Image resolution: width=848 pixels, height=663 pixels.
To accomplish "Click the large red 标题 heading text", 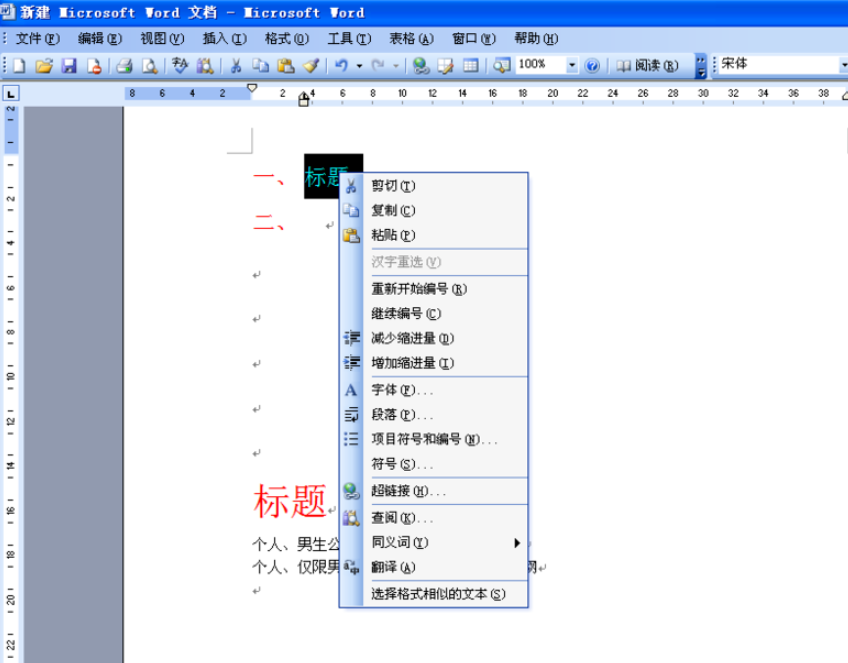I will 290,501.
